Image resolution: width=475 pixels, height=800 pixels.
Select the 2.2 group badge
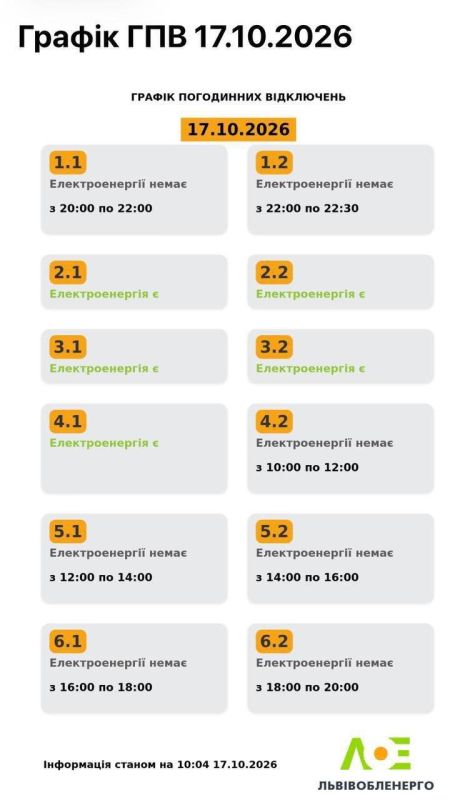coord(274,272)
